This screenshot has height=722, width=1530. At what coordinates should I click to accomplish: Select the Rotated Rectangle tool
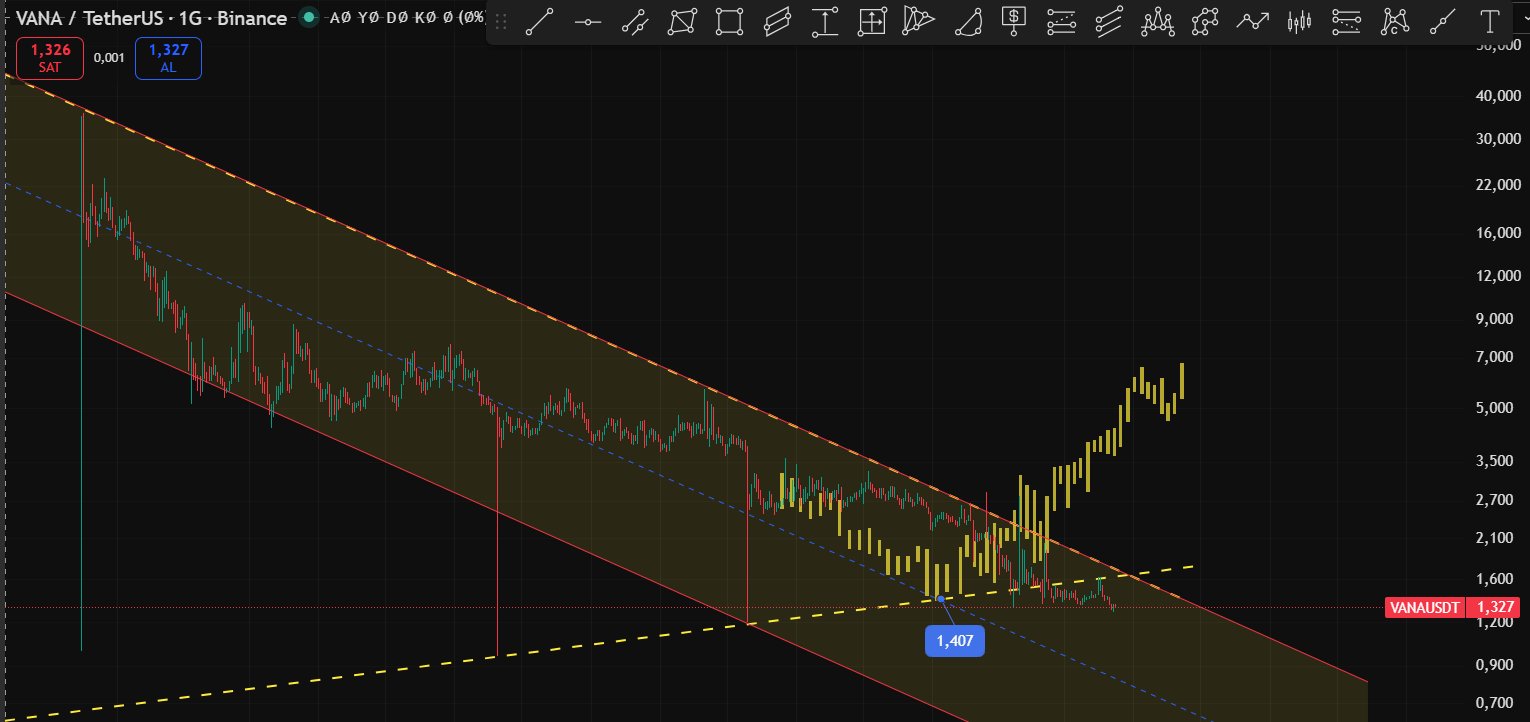pyautogui.click(x=682, y=21)
